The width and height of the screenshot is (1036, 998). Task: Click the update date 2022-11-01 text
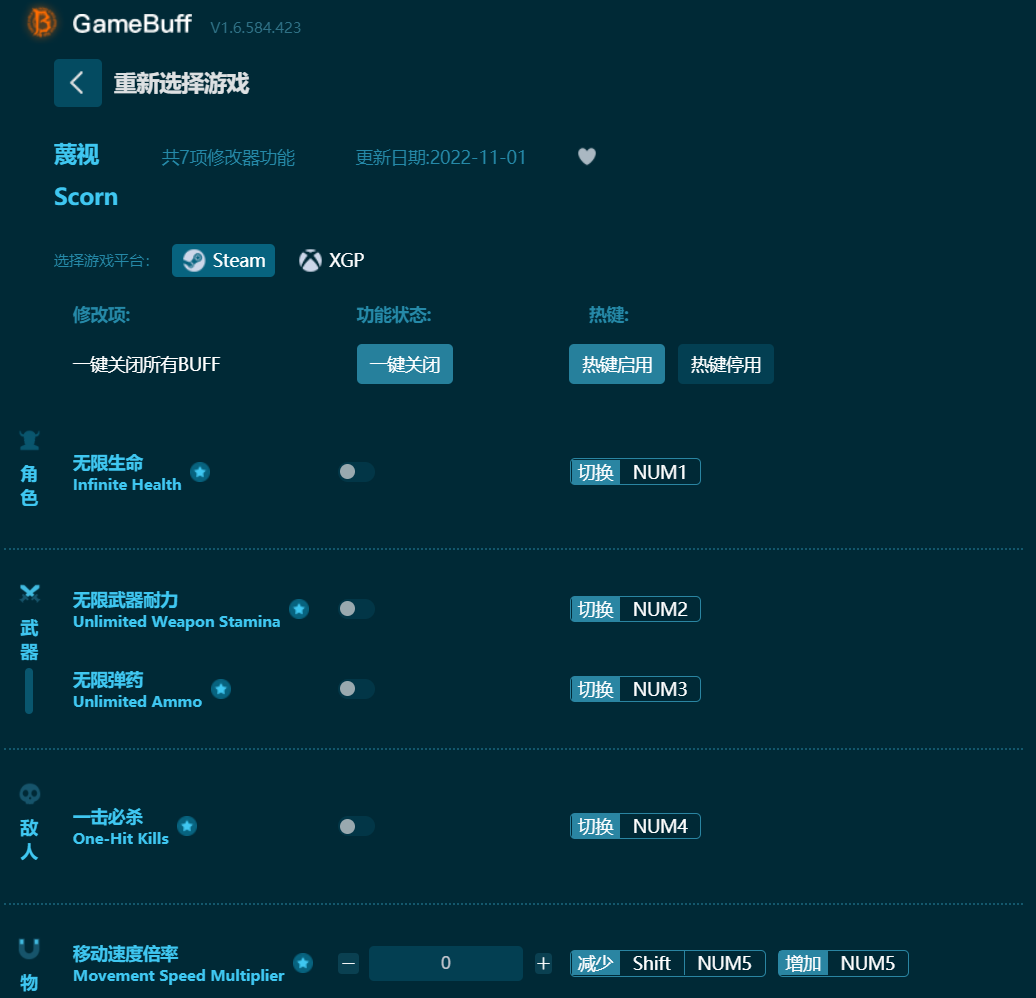tap(441, 157)
